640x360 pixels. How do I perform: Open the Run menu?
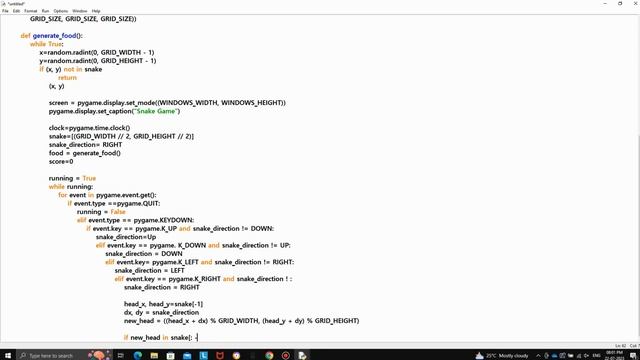point(45,11)
